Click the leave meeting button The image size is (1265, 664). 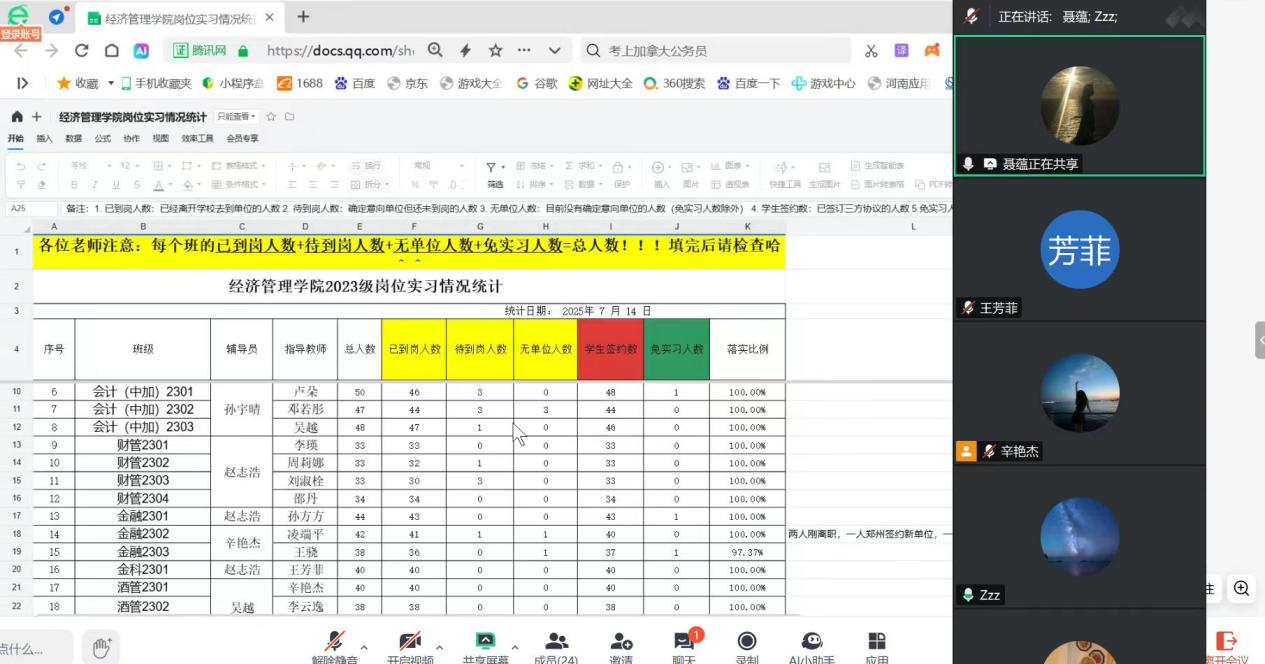[1226, 645]
